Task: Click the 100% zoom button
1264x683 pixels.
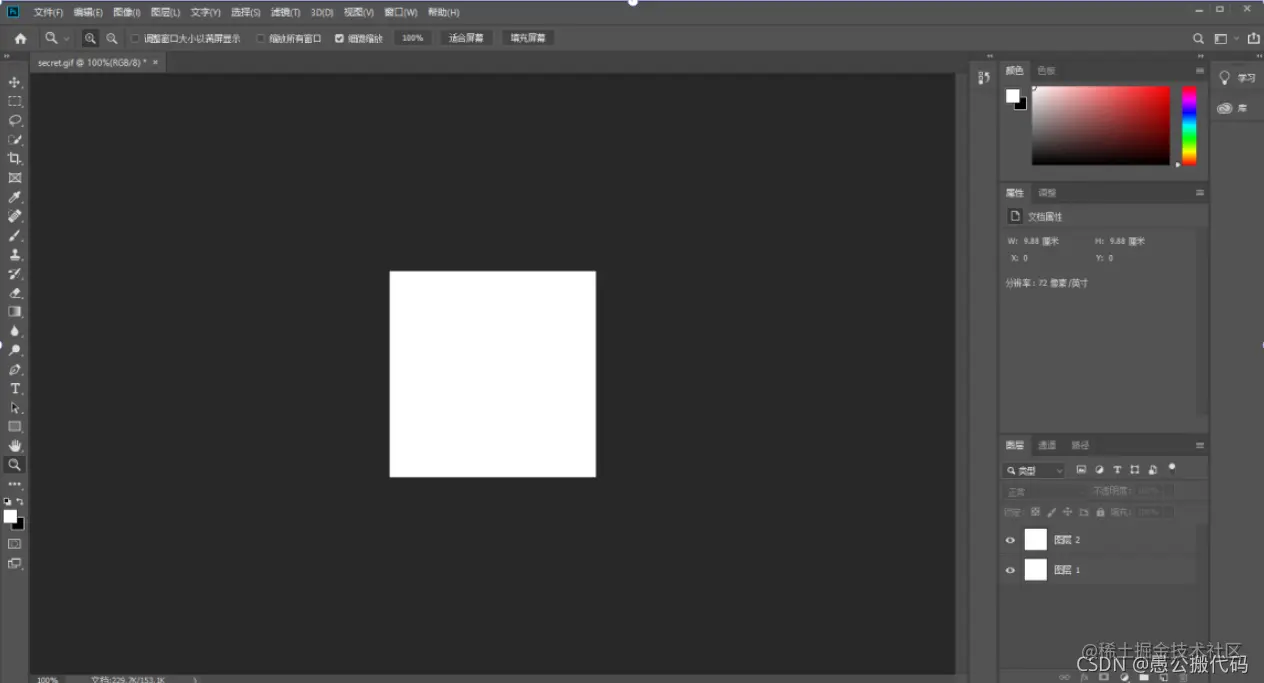Action: click(x=413, y=38)
